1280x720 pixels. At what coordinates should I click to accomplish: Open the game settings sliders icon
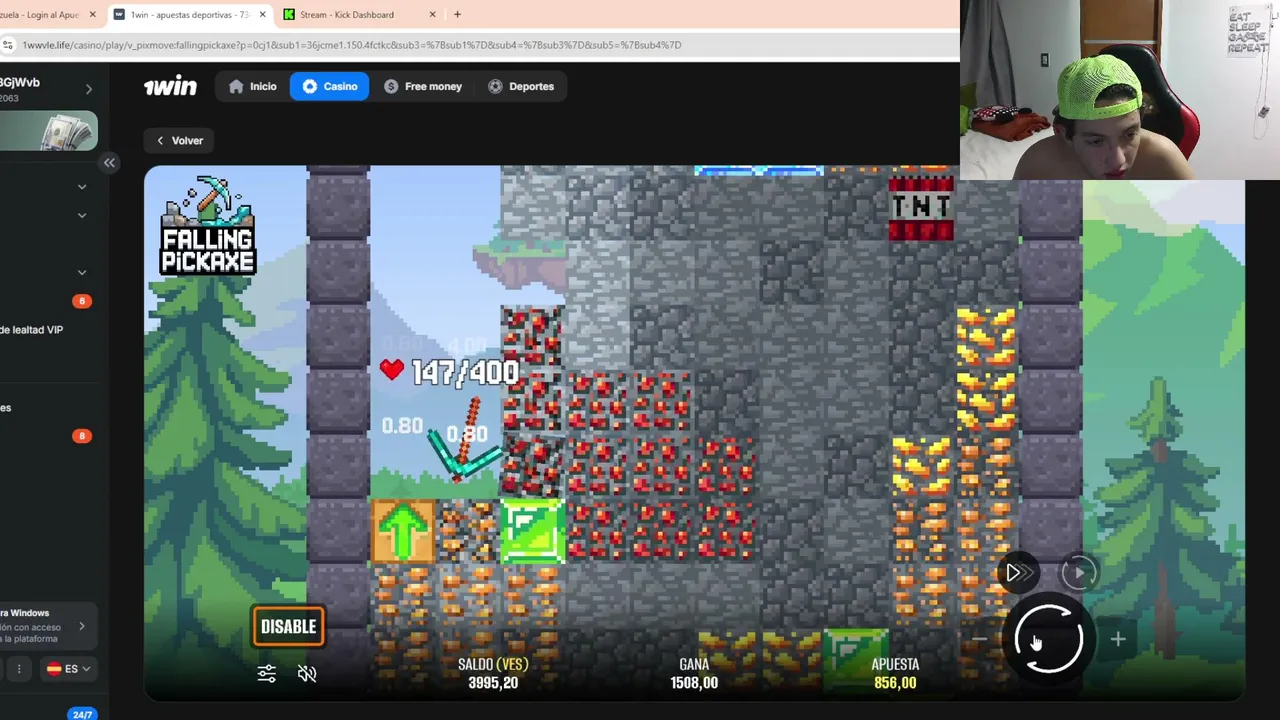click(x=266, y=673)
